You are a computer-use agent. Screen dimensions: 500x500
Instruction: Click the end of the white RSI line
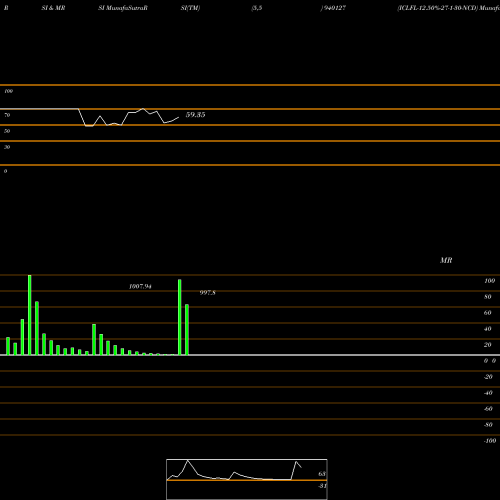[178, 117]
